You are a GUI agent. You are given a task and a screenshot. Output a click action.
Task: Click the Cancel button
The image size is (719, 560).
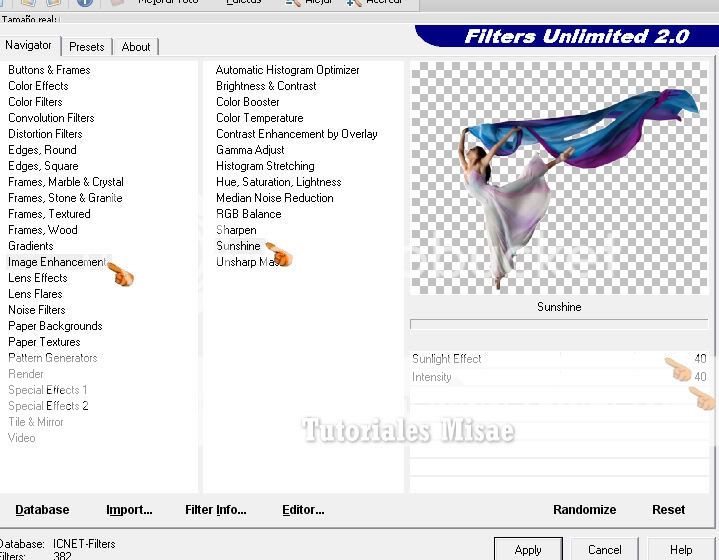604,549
